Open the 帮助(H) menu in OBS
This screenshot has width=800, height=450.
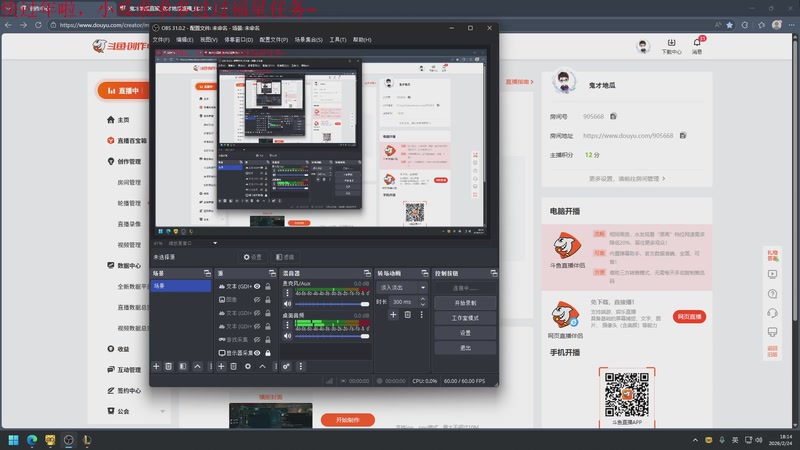[x=362, y=40]
